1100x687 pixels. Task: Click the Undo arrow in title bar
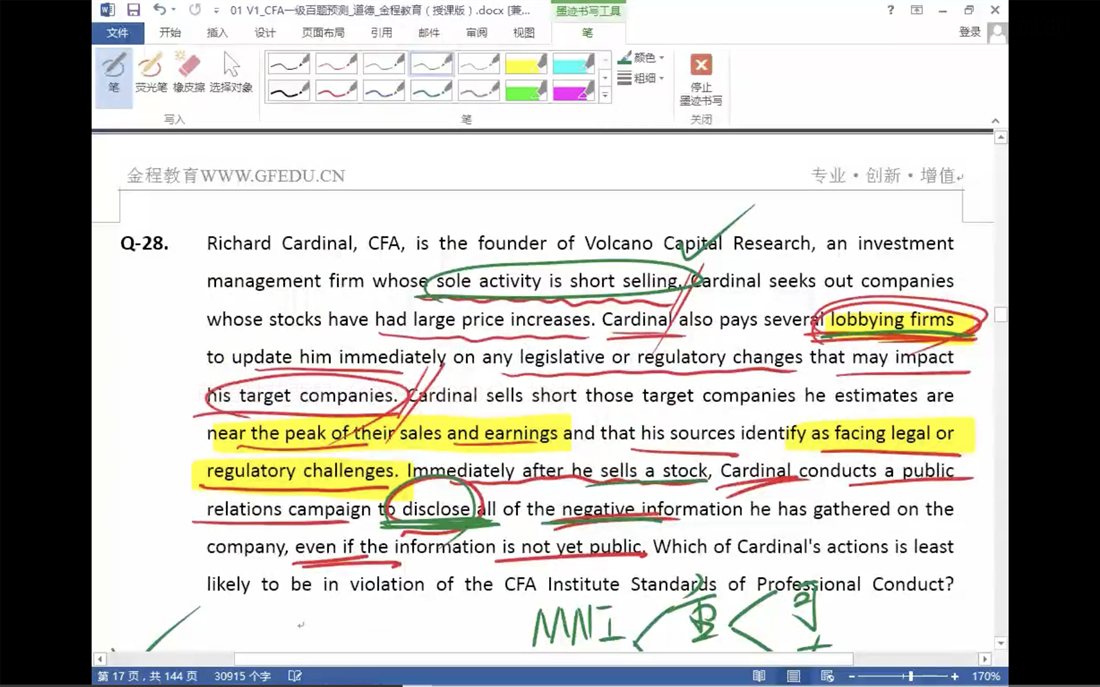(x=159, y=10)
